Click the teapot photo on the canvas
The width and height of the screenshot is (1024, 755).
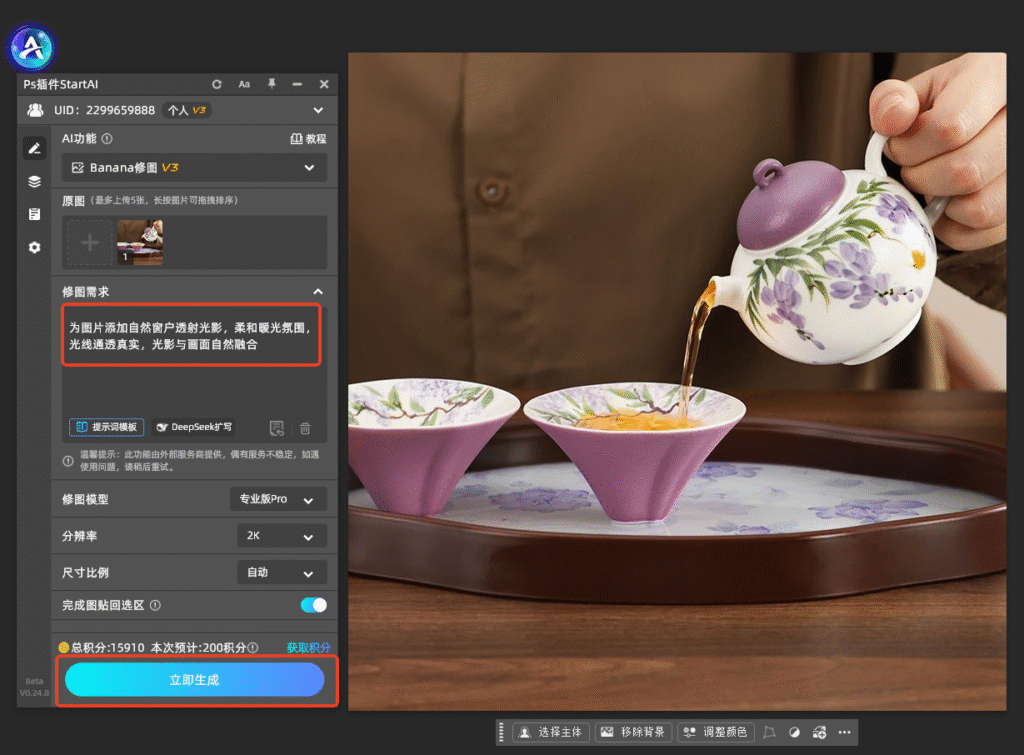677,381
